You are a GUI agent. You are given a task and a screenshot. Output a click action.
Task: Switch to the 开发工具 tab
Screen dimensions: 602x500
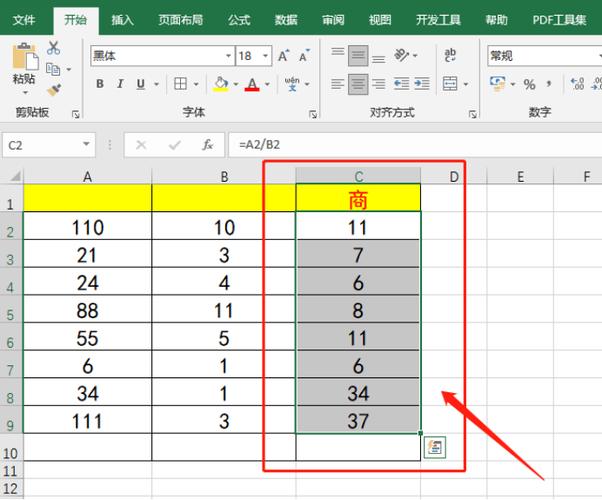pyautogui.click(x=438, y=20)
